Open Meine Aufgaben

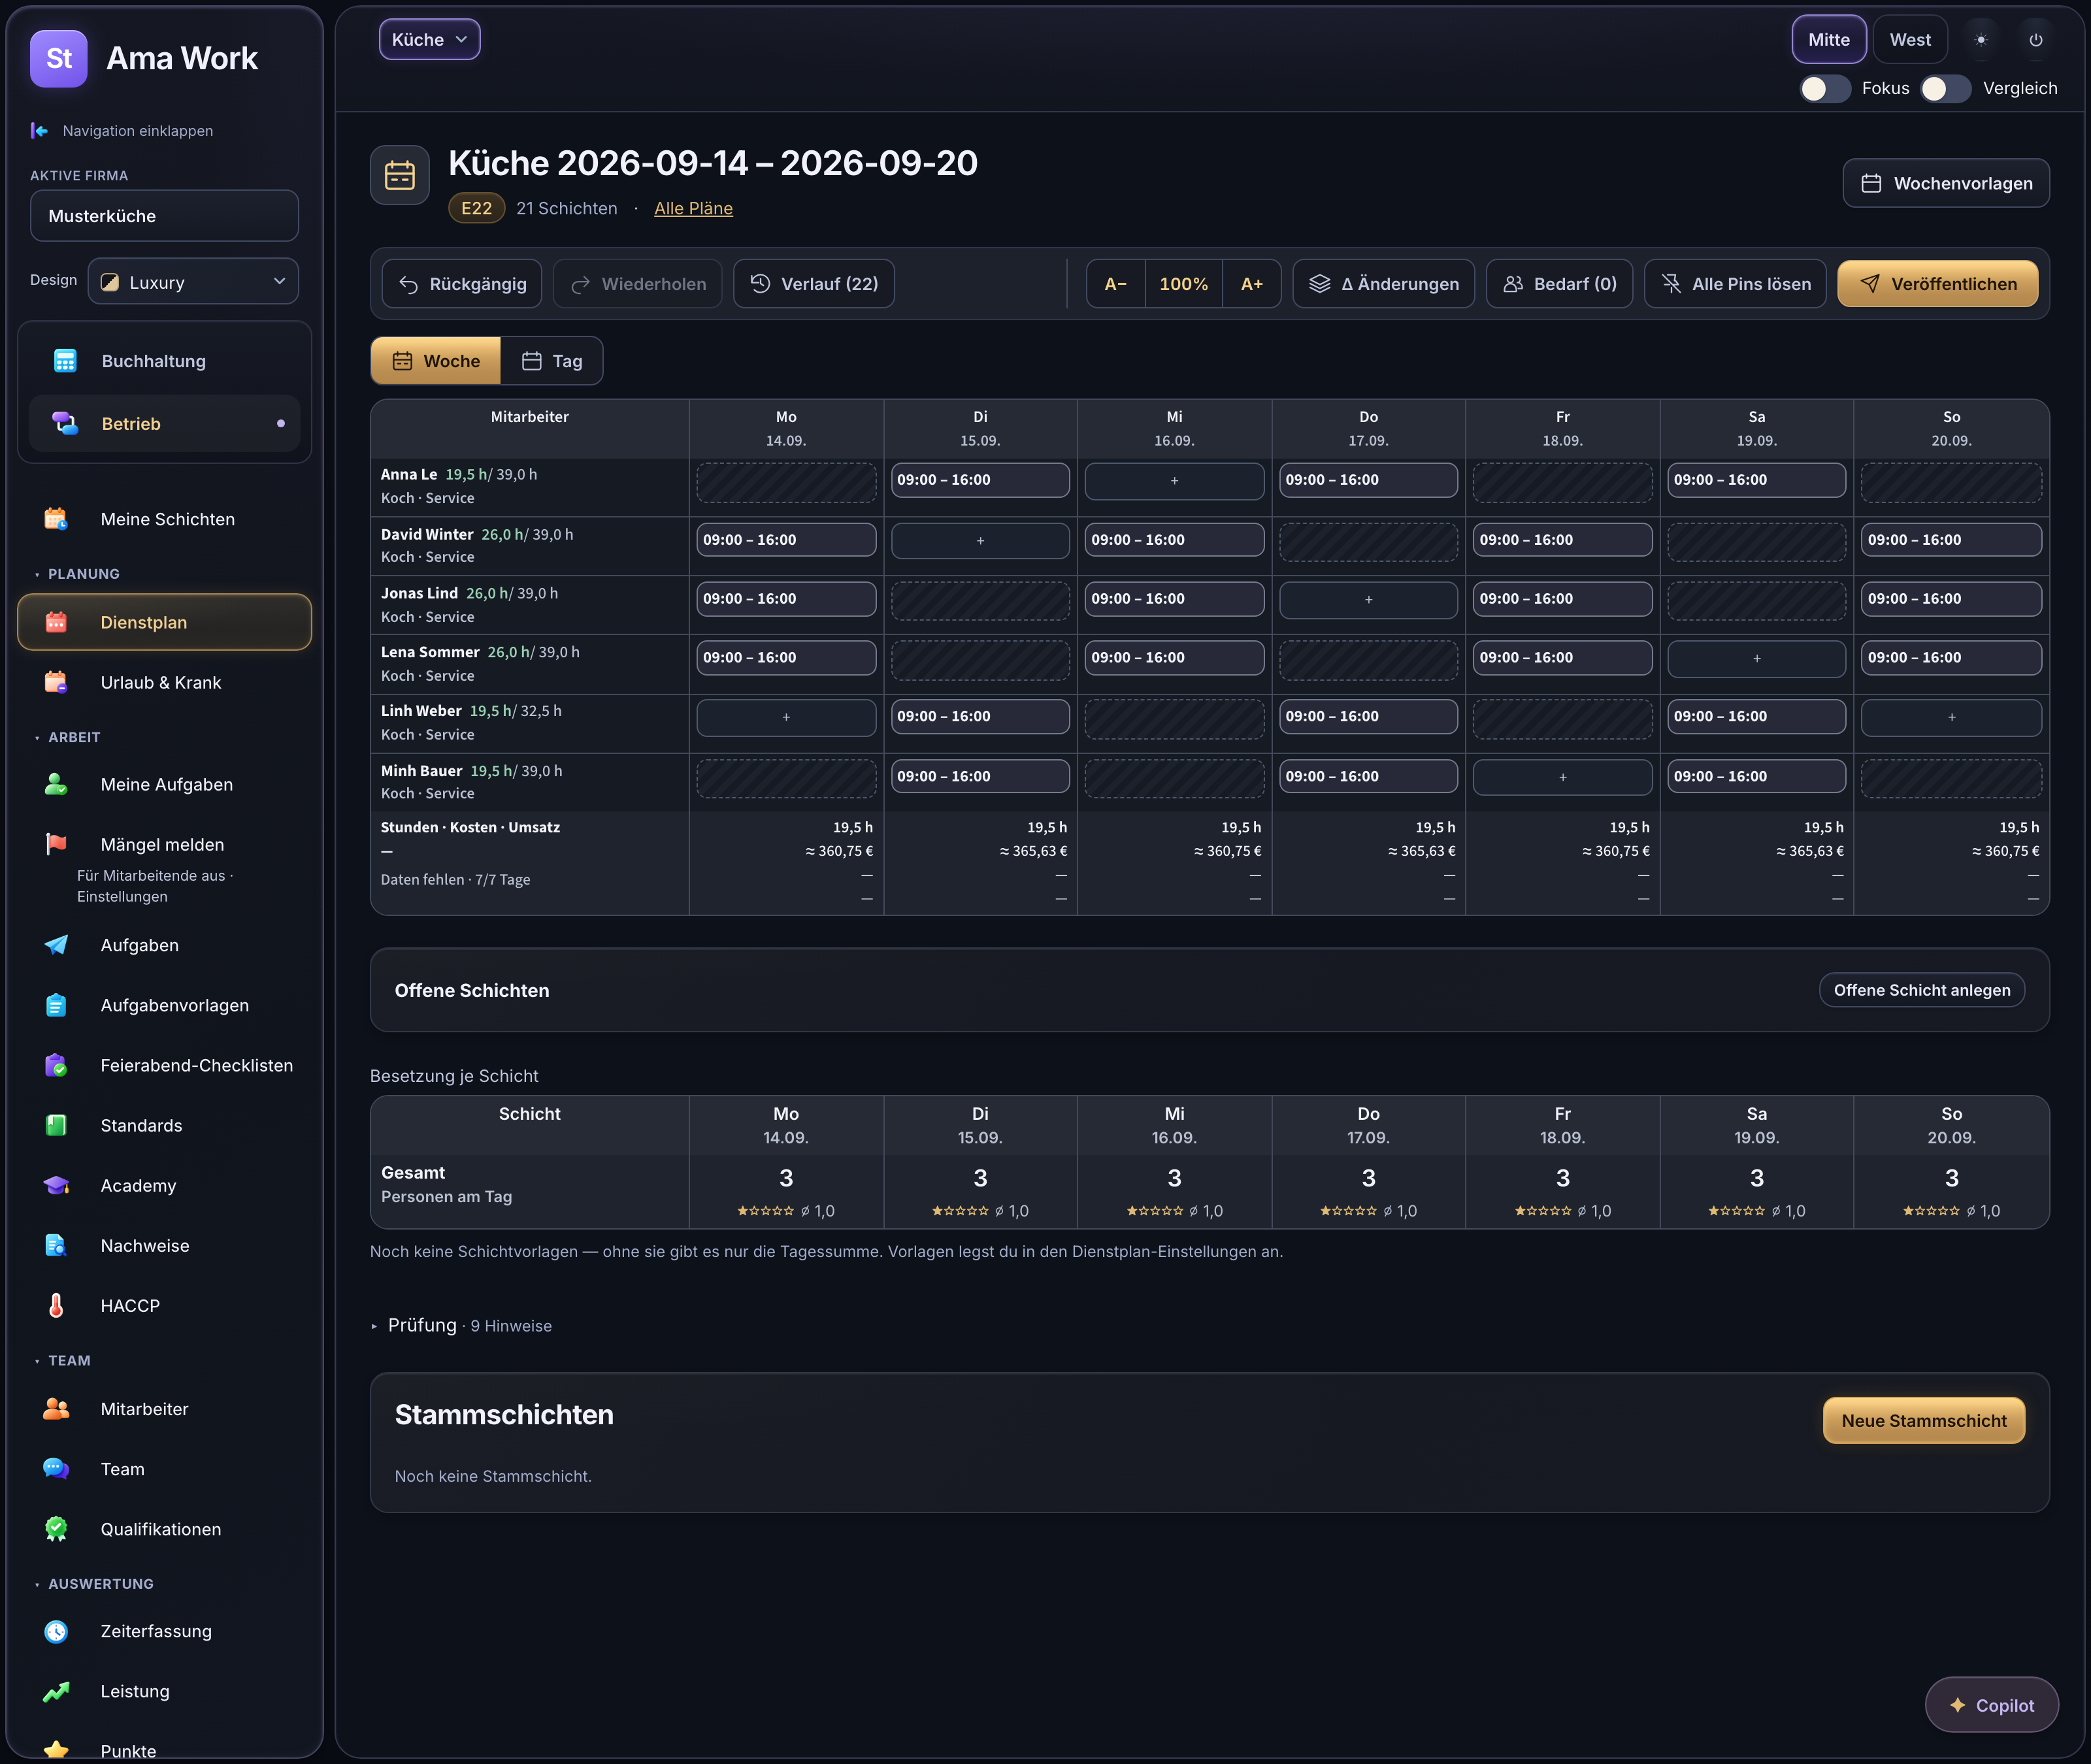[165, 785]
